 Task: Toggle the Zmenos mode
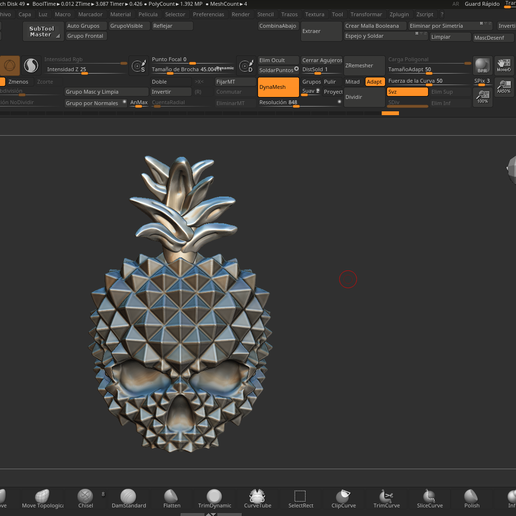(x=18, y=82)
